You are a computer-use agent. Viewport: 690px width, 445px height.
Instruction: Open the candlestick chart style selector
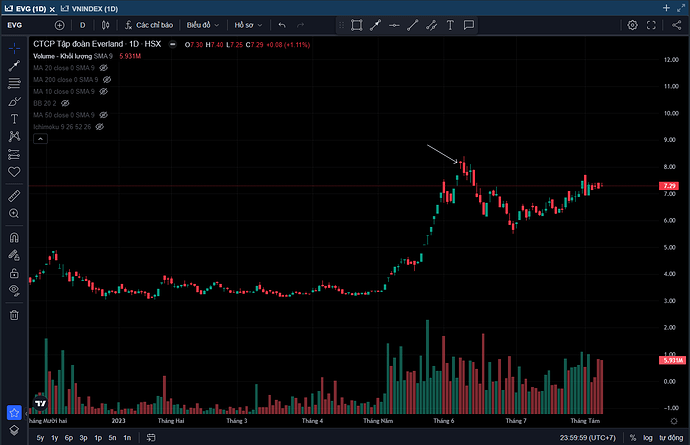coord(106,25)
